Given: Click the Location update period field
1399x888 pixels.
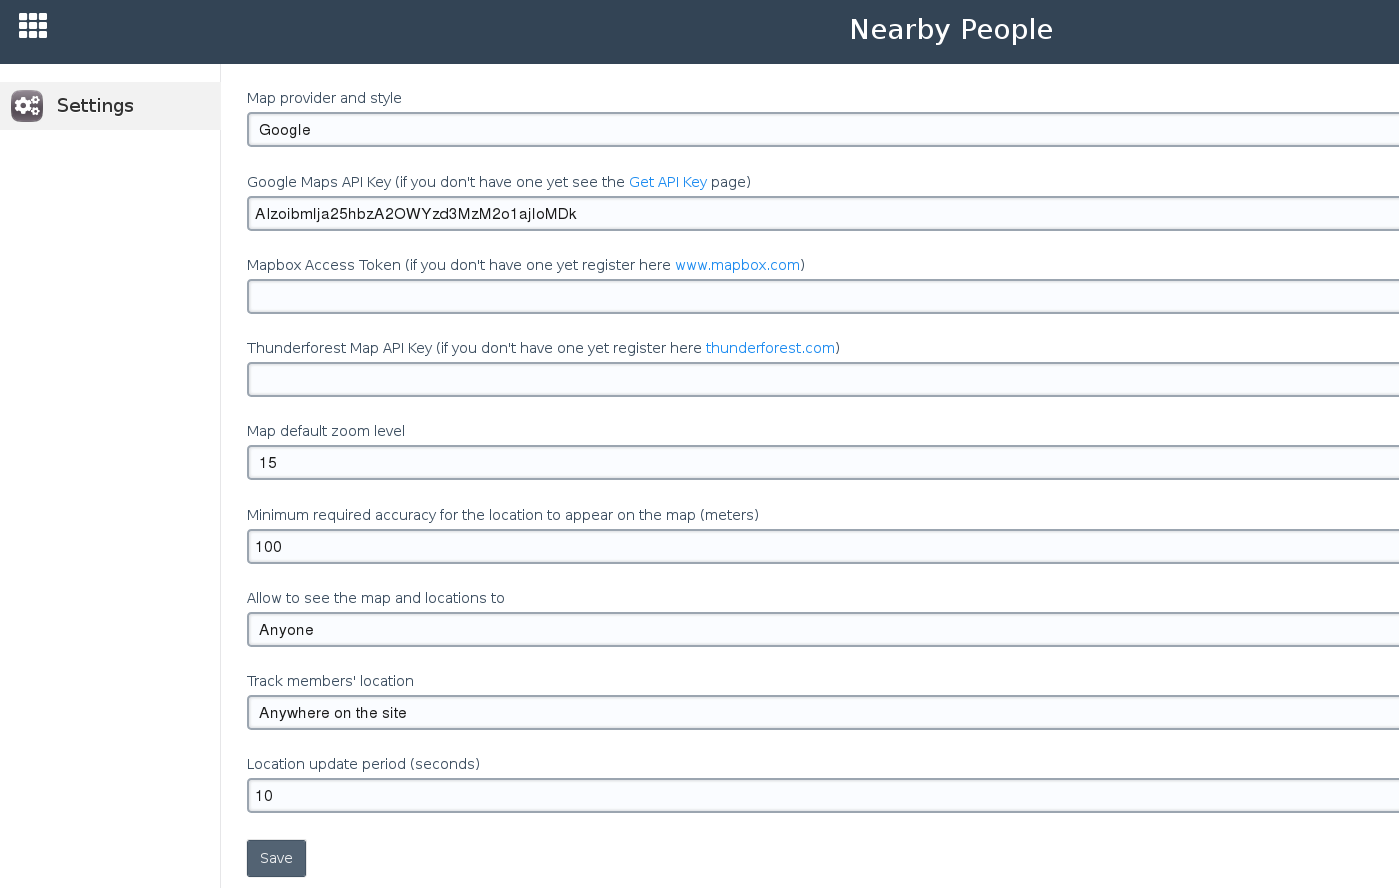Looking at the screenshot, I should pos(822,796).
